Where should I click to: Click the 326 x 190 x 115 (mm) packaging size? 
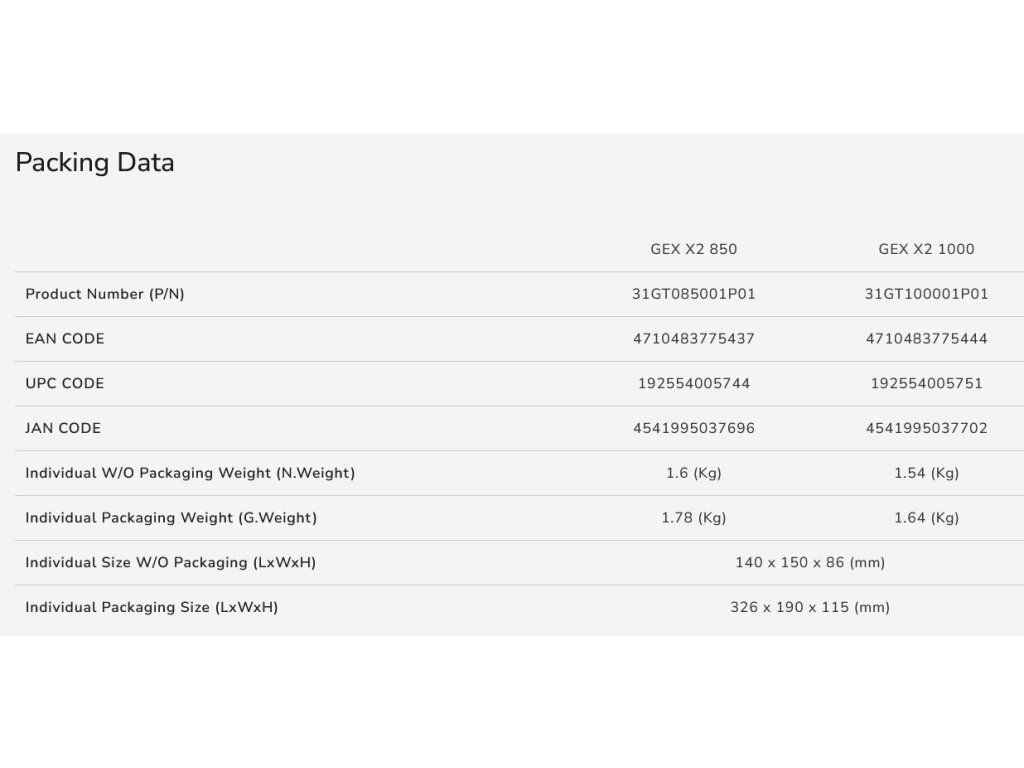810,607
